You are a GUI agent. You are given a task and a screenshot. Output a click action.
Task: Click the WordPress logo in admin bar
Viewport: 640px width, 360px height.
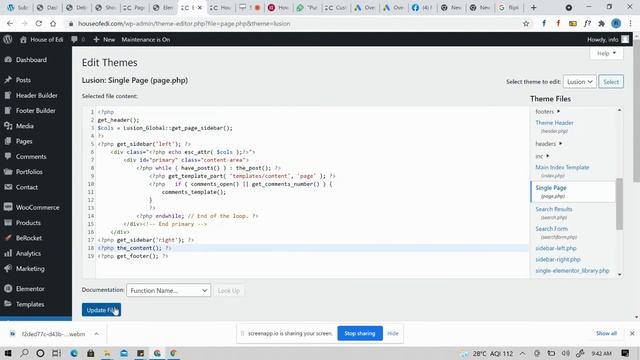tap(8, 40)
